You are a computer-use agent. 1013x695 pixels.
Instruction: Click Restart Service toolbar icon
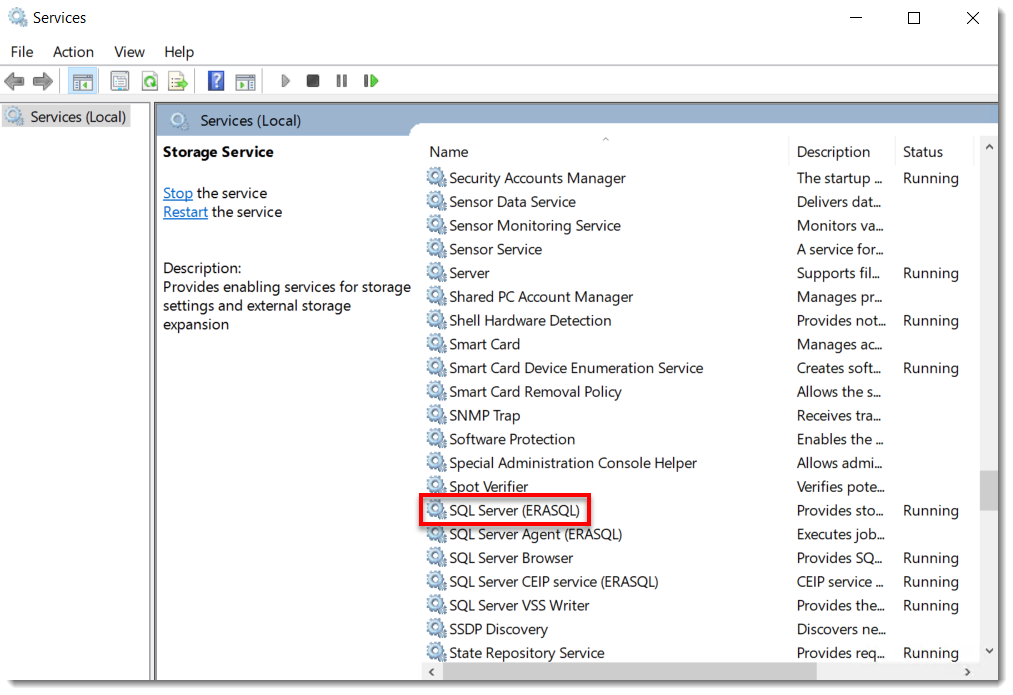click(x=371, y=81)
